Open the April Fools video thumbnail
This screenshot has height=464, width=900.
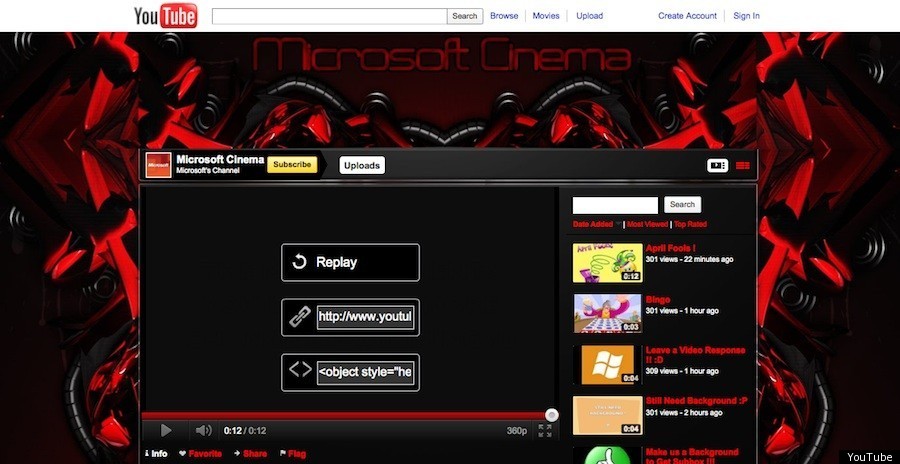click(607, 262)
